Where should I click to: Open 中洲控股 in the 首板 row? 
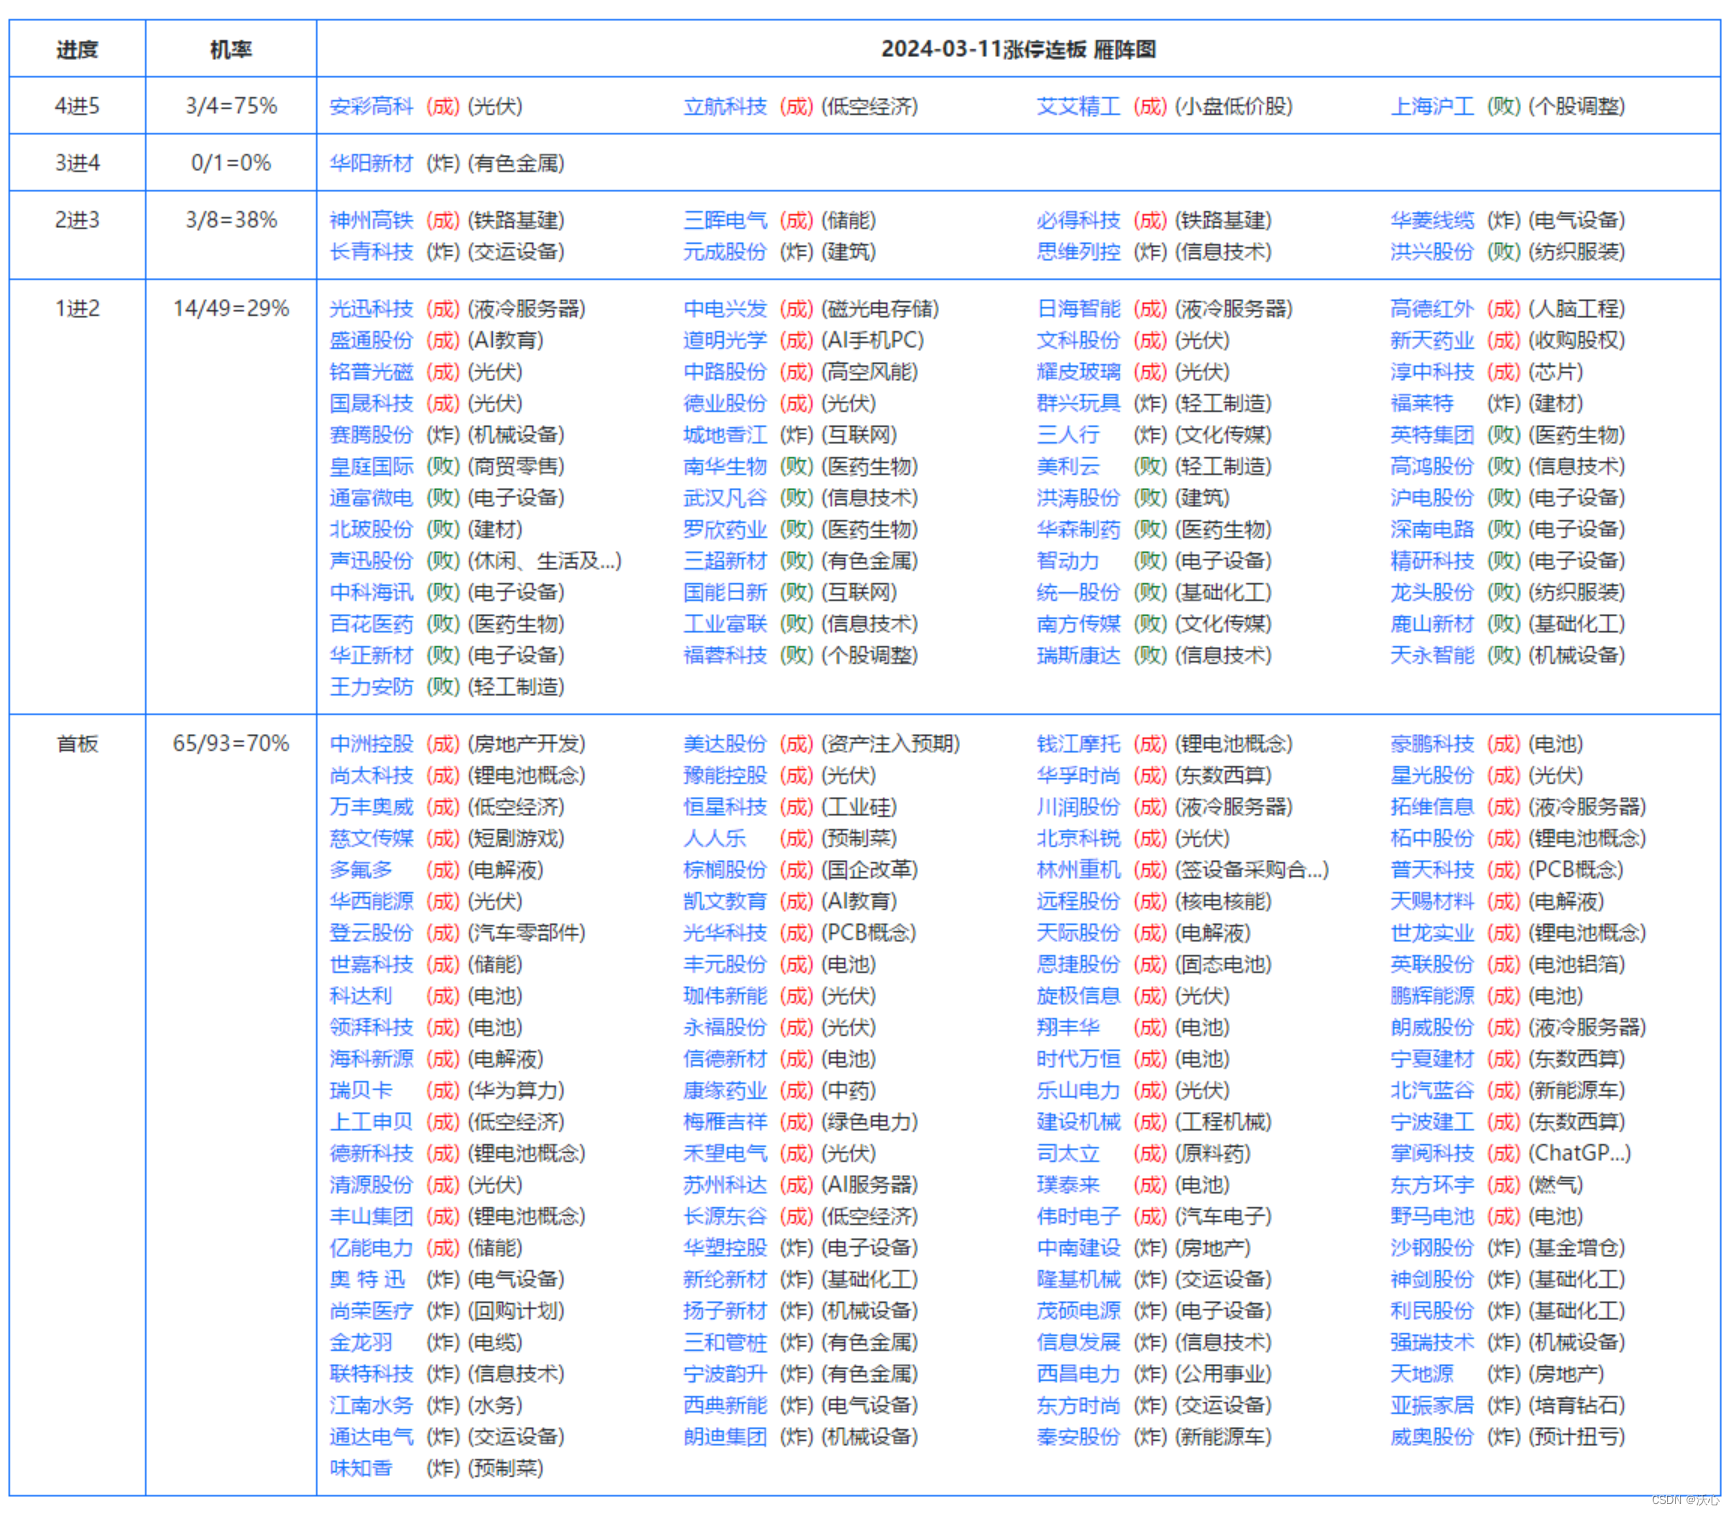(x=371, y=744)
